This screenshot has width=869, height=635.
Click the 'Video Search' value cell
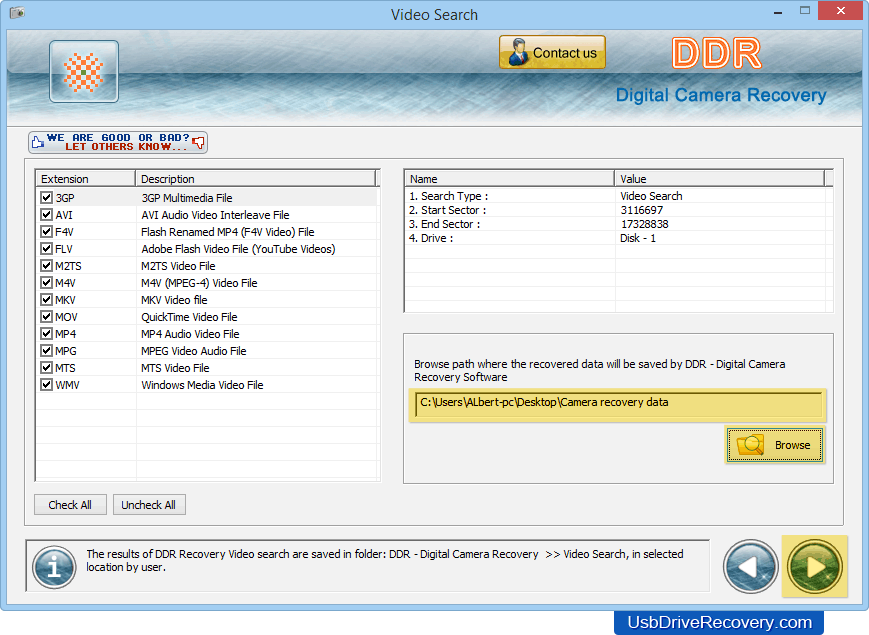tap(651, 196)
